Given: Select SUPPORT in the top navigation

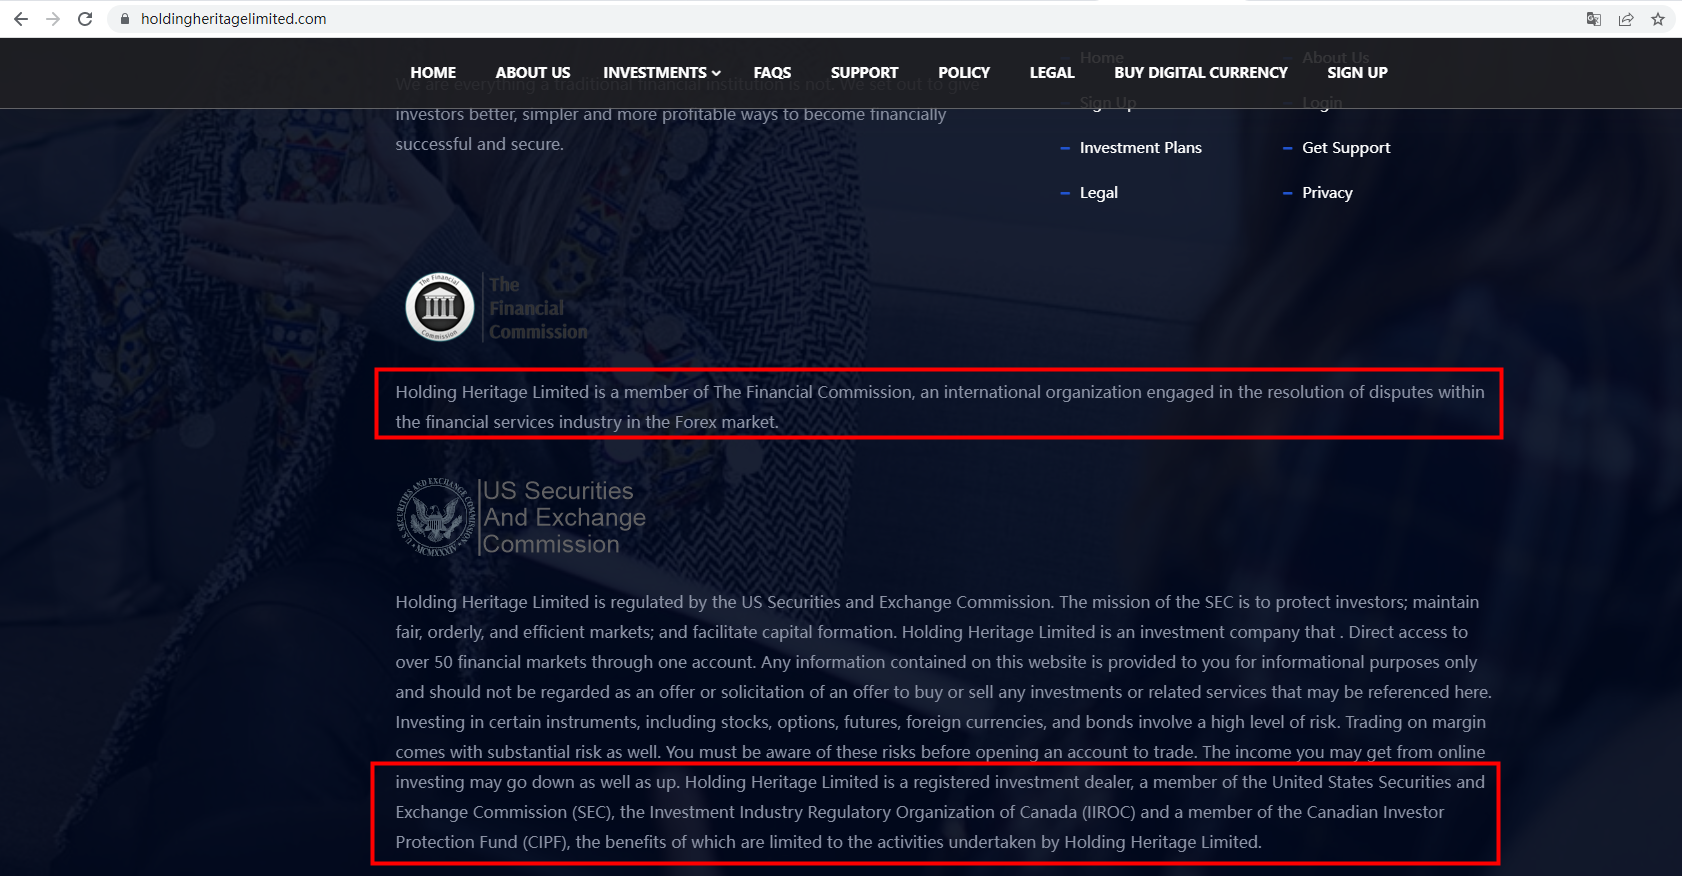Looking at the screenshot, I should click(864, 73).
